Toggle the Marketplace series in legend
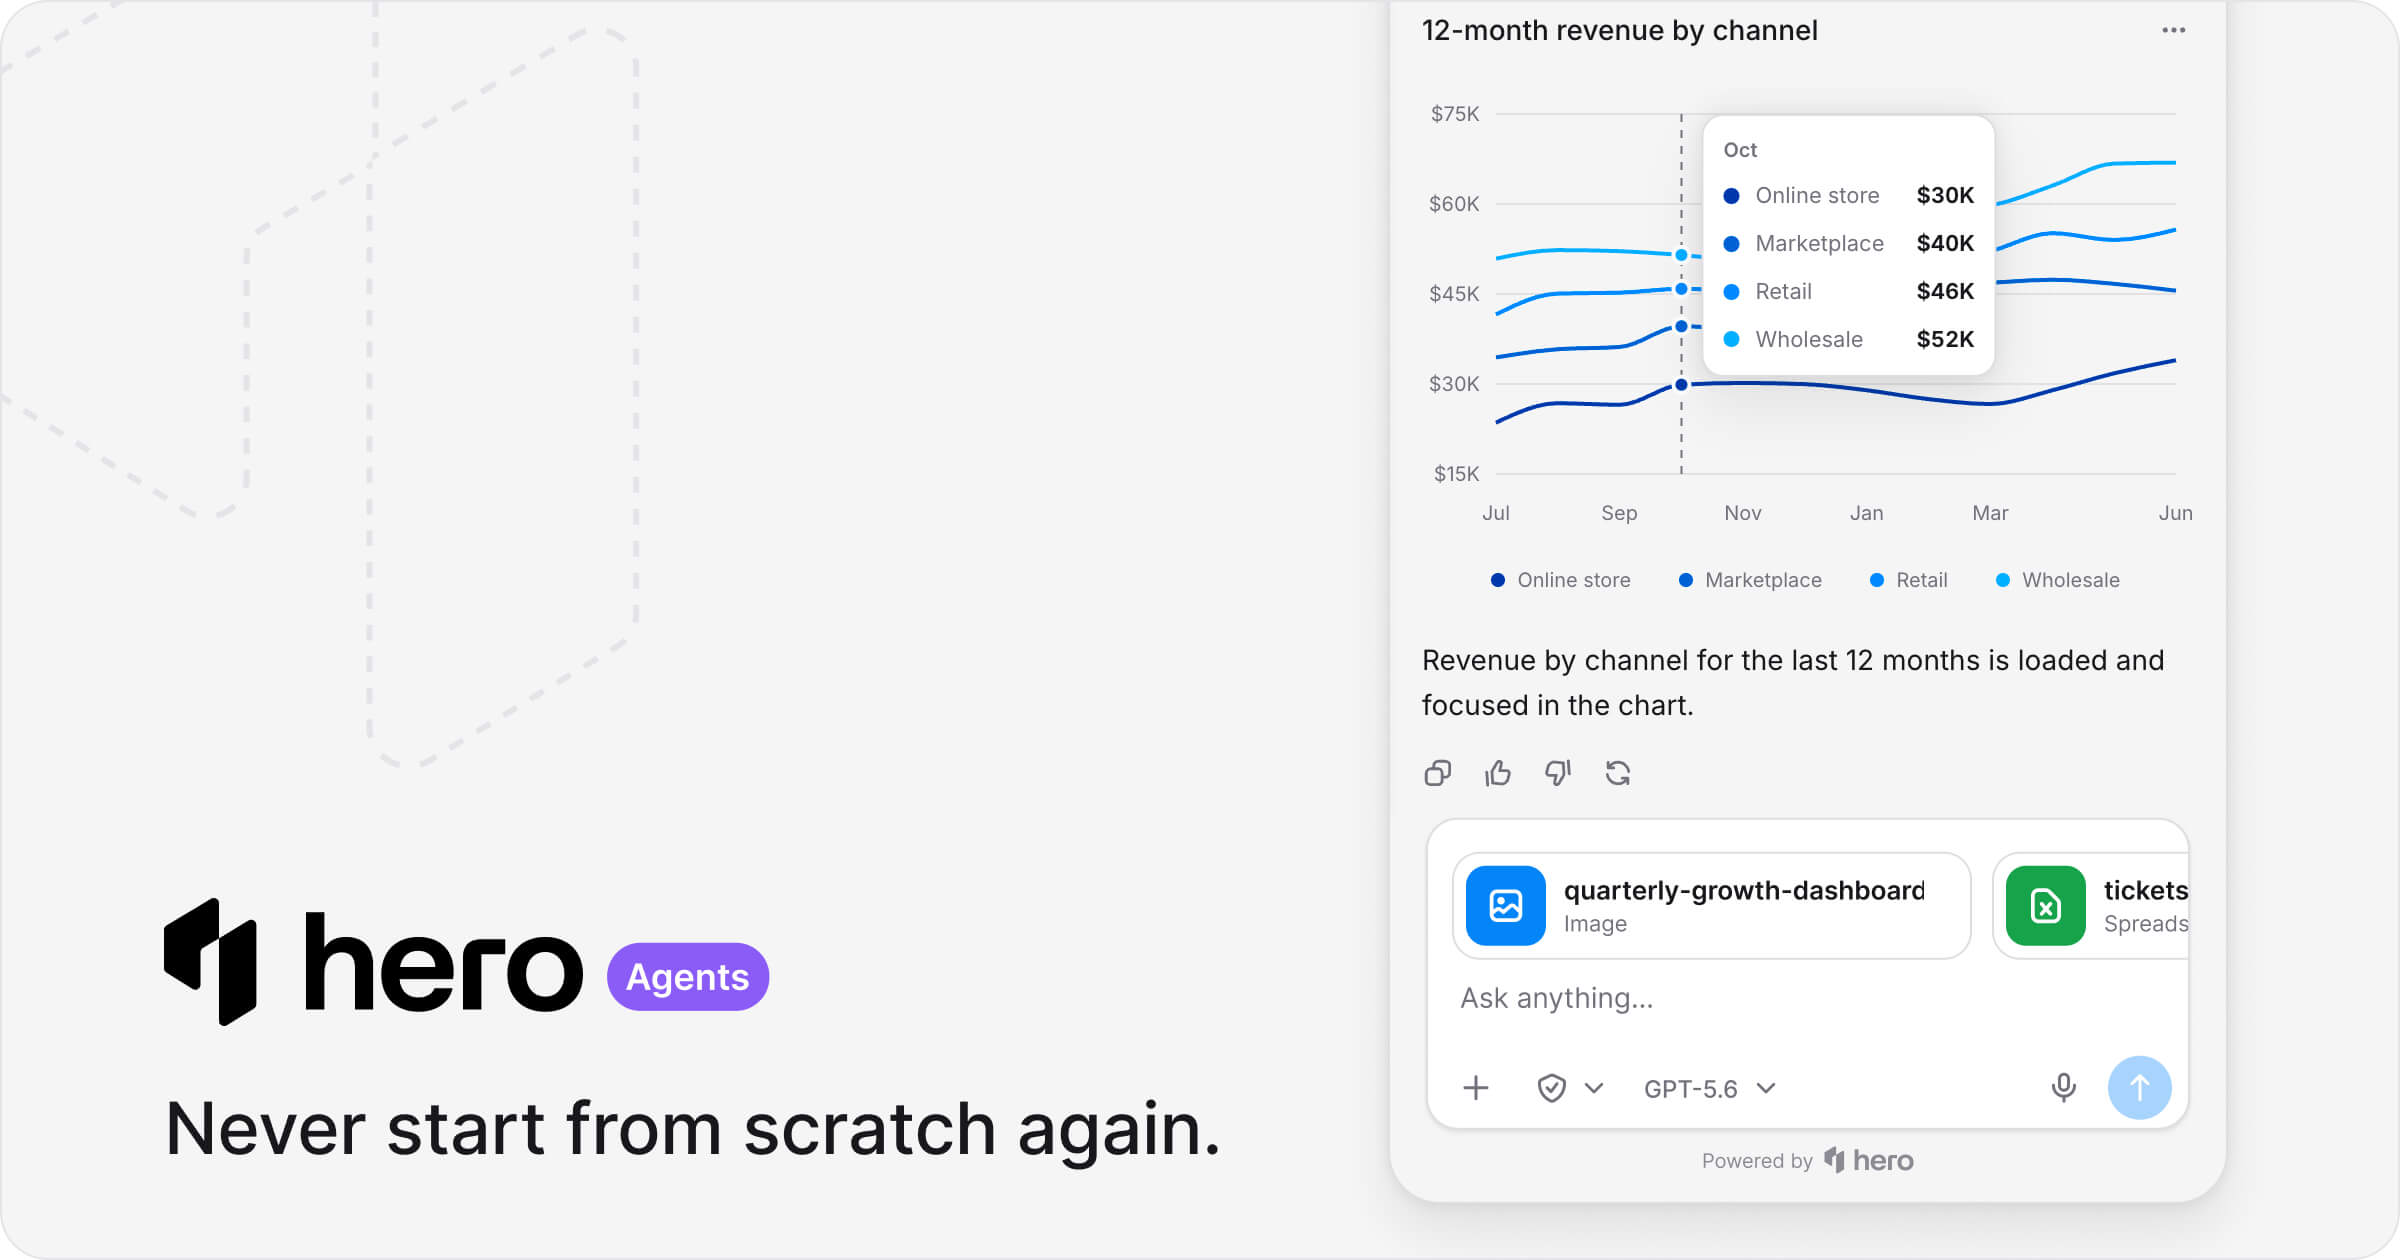The height and width of the screenshot is (1260, 2400). 1750,580
